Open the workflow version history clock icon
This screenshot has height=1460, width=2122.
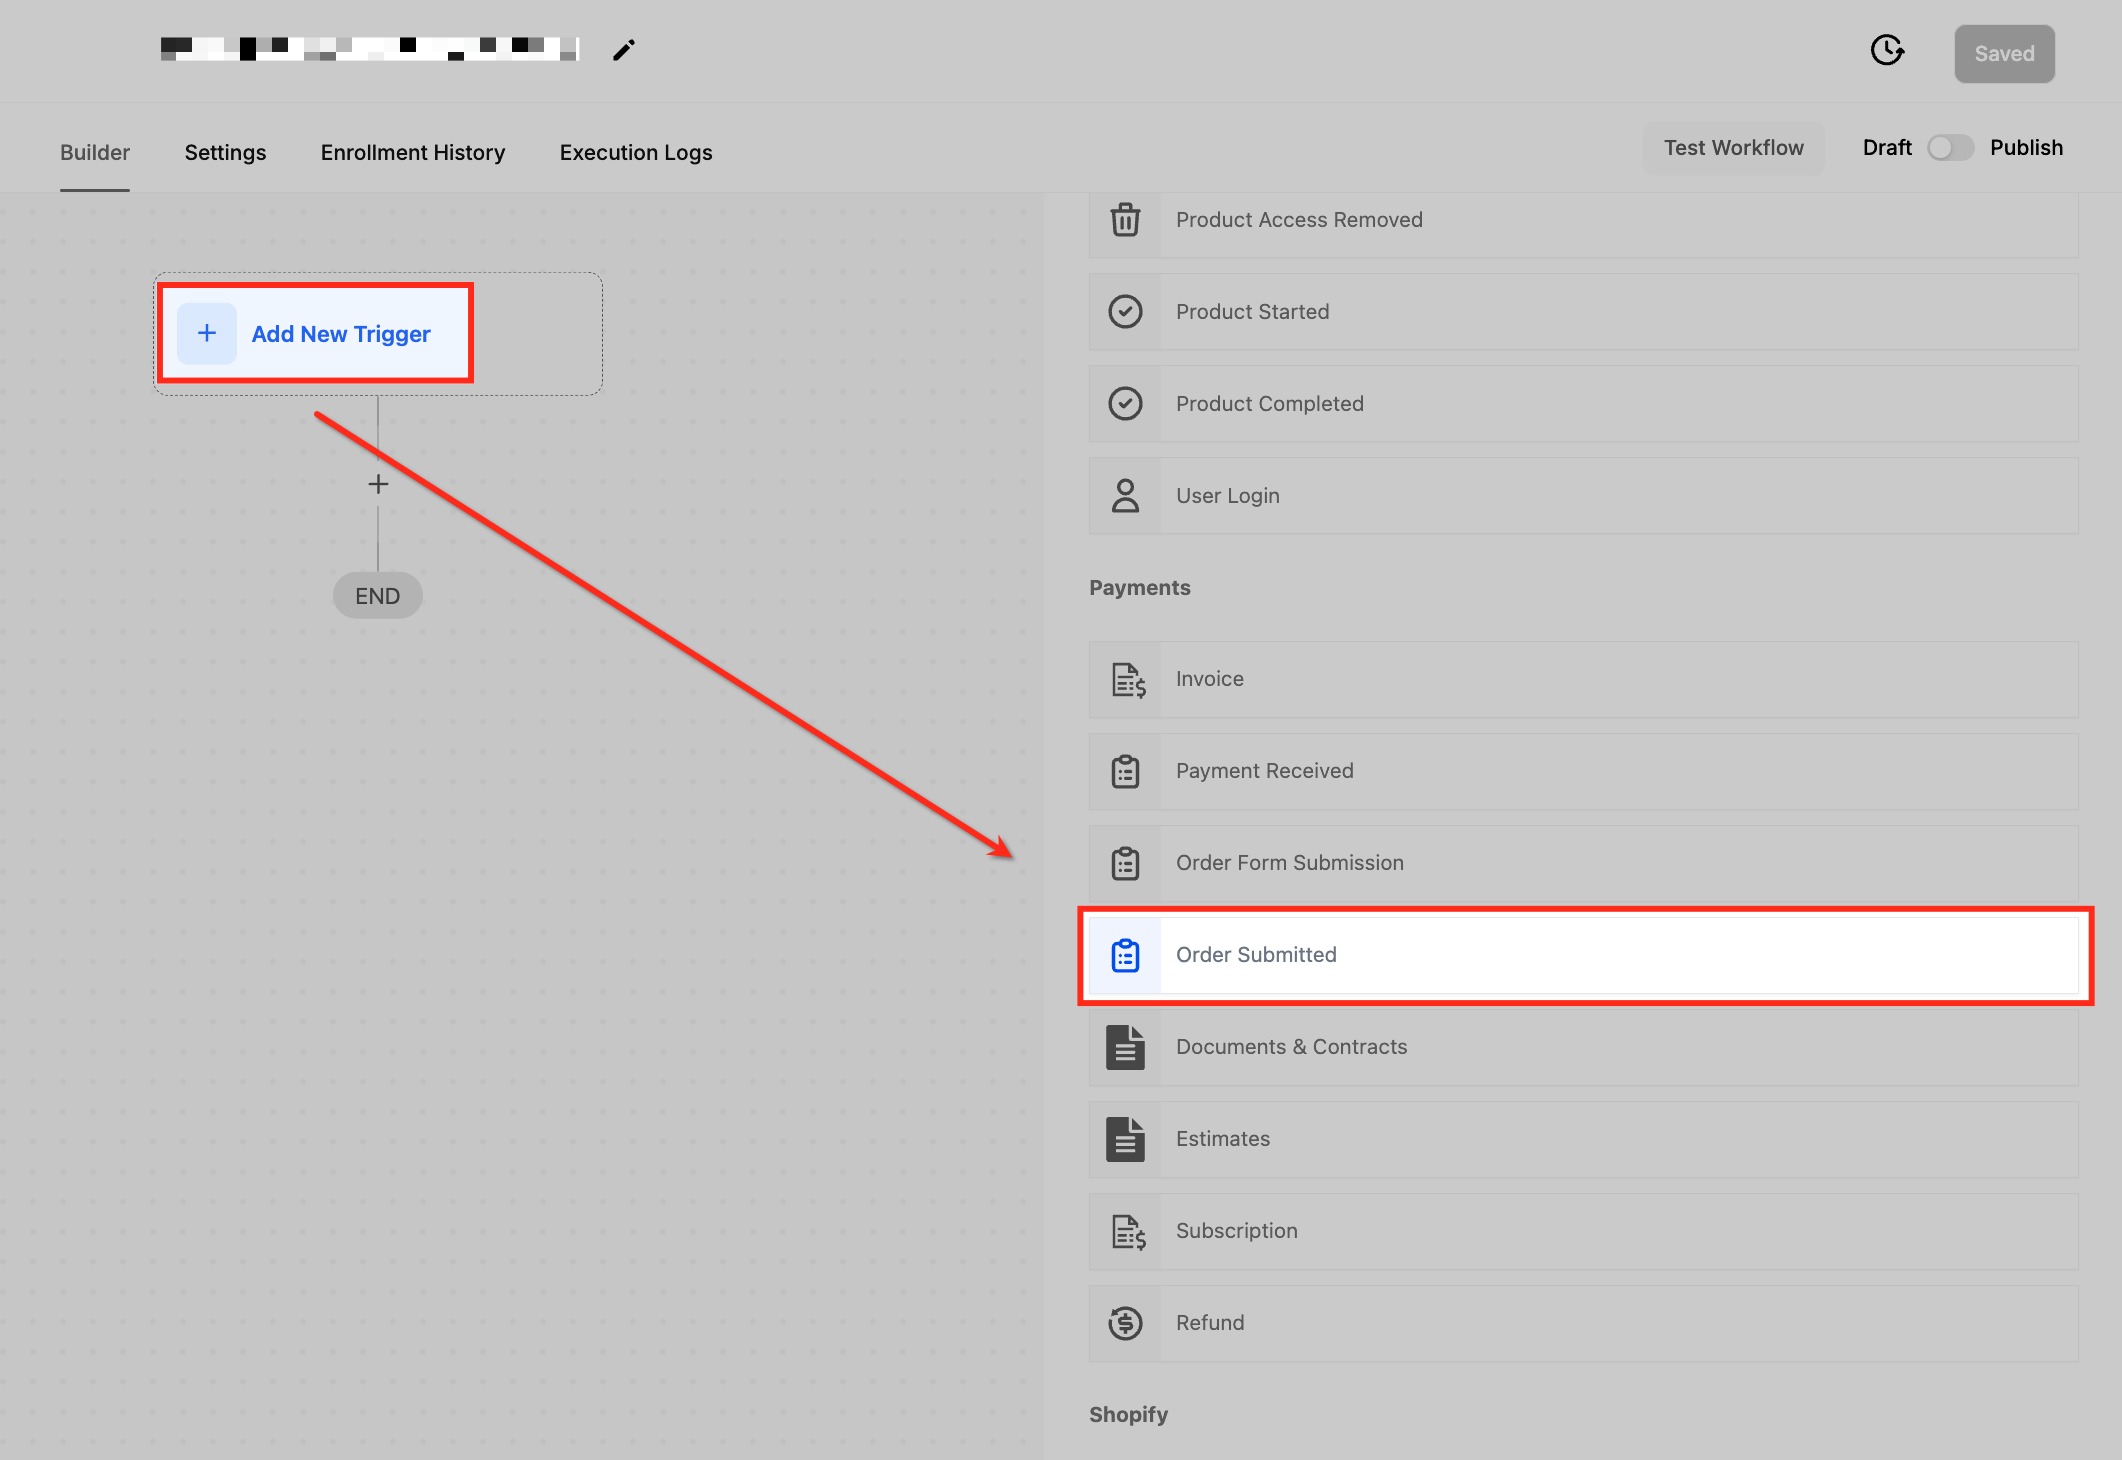[x=1886, y=50]
